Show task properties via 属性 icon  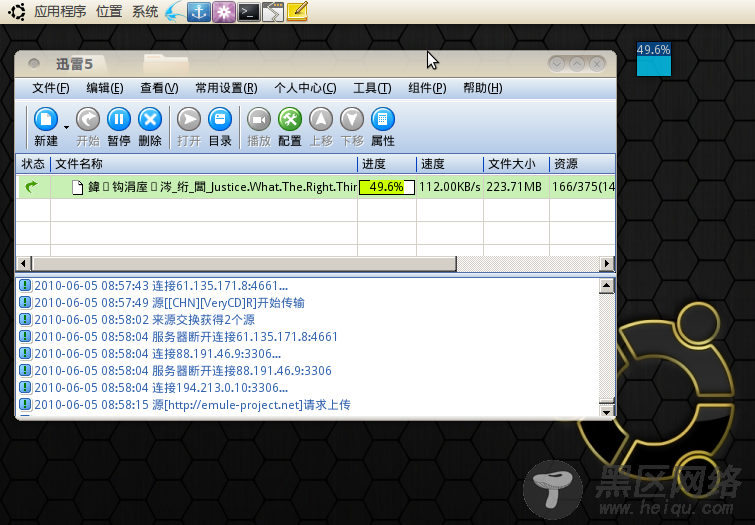[x=383, y=119]
